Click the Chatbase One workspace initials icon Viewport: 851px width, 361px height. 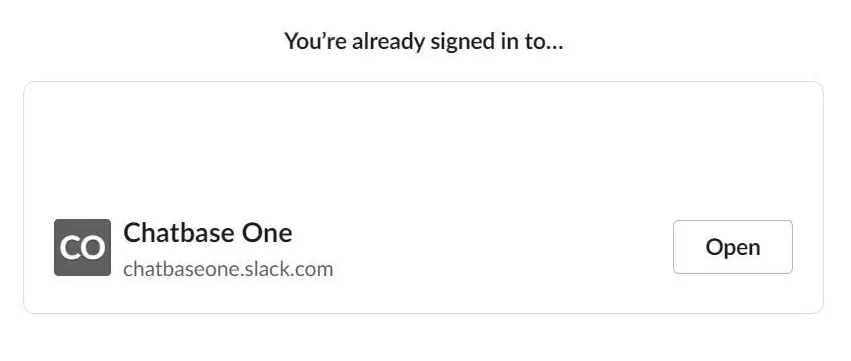[x=82, y=248]
